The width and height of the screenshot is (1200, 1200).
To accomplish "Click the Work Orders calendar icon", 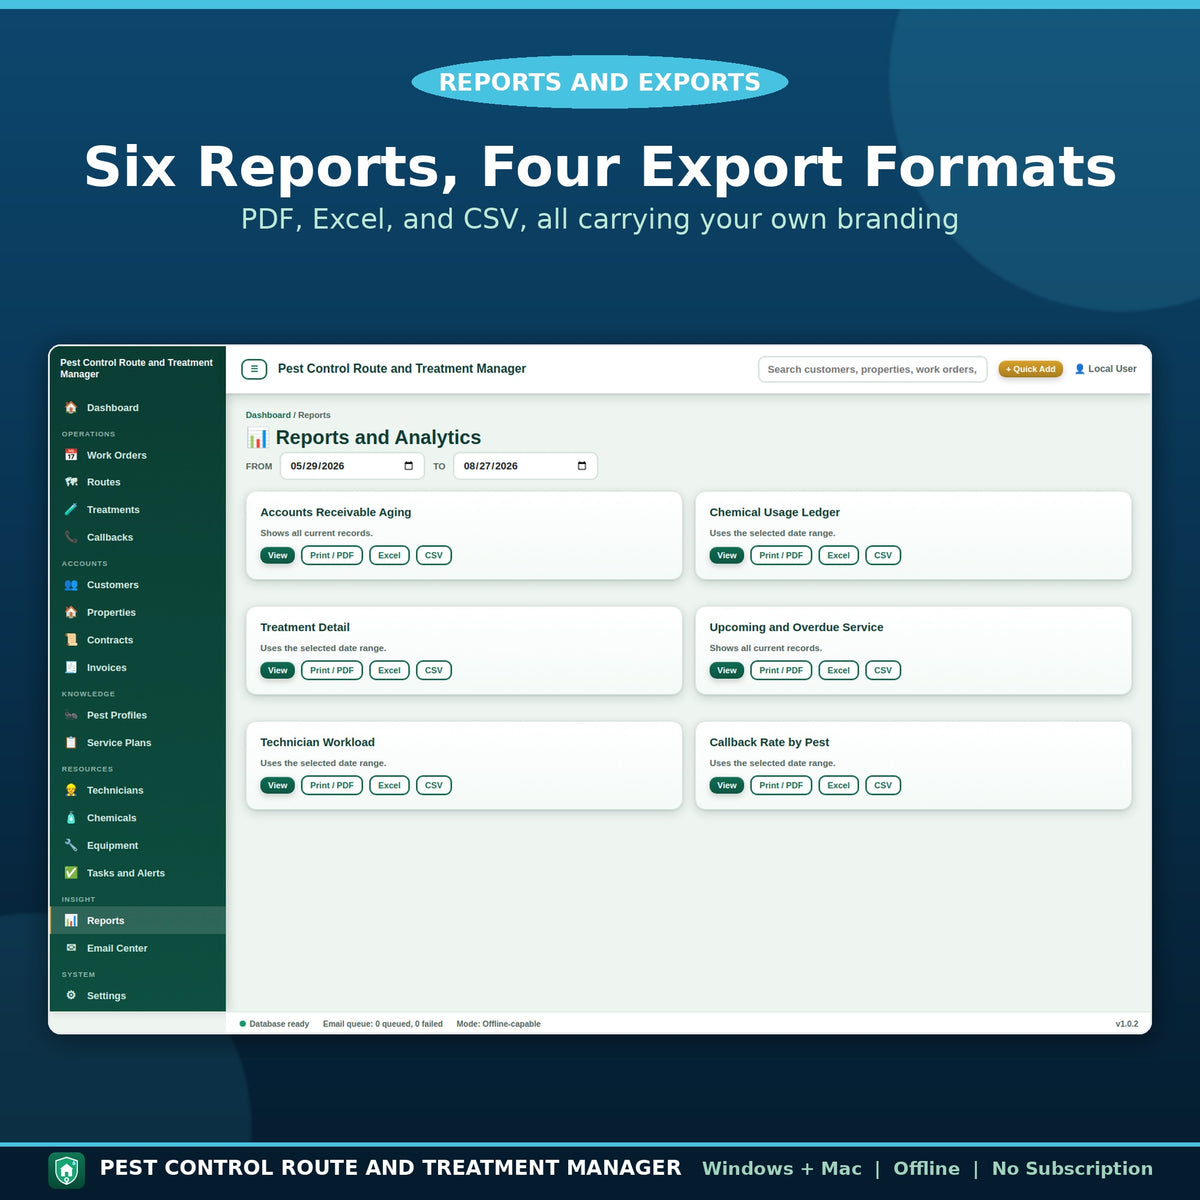I will [x=71, y=455].
